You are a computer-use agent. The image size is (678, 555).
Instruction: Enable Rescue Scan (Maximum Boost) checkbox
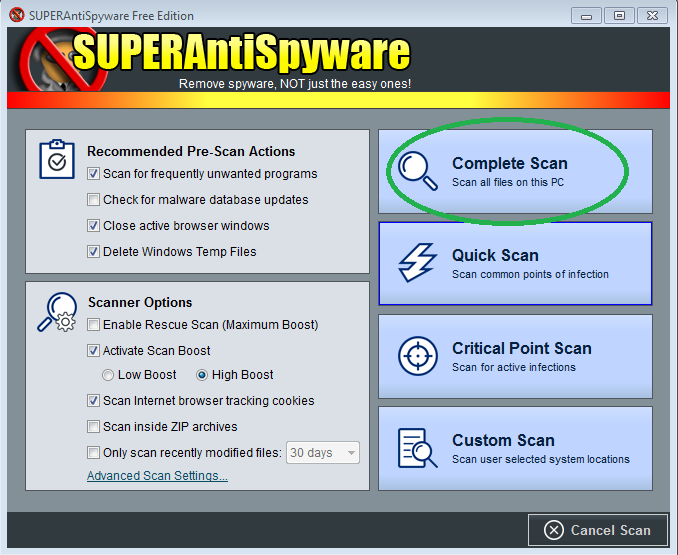(x=93, y=325)
